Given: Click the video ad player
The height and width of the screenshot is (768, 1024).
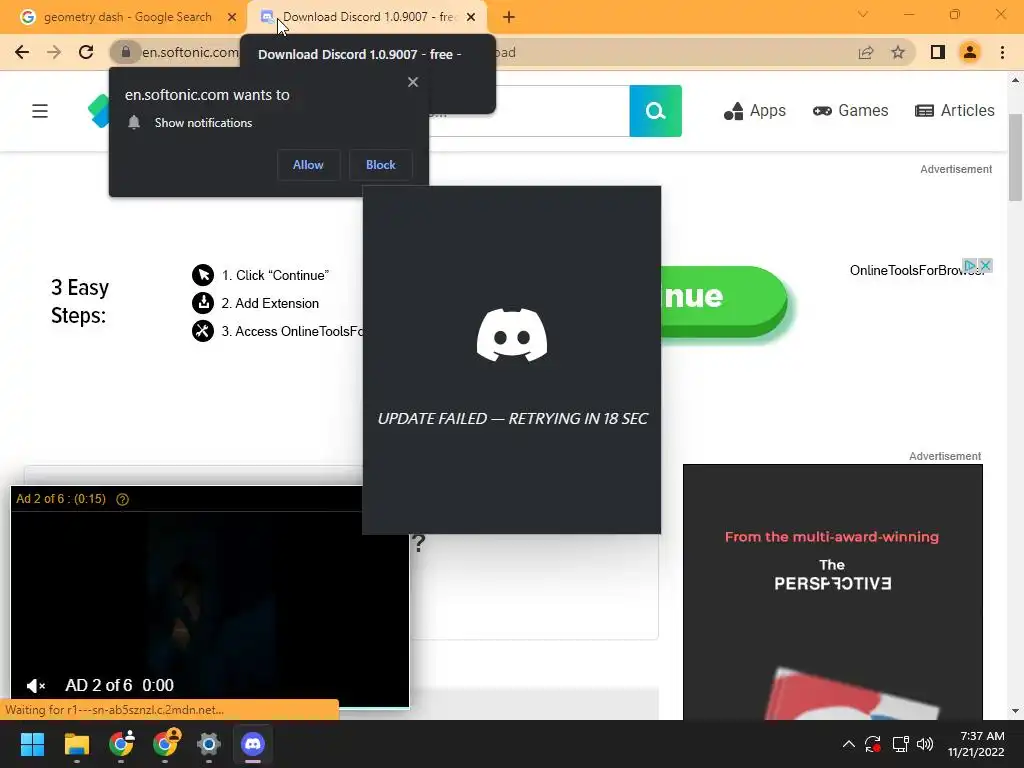Looking at the screenshot, I should click(x=210, y=597).
